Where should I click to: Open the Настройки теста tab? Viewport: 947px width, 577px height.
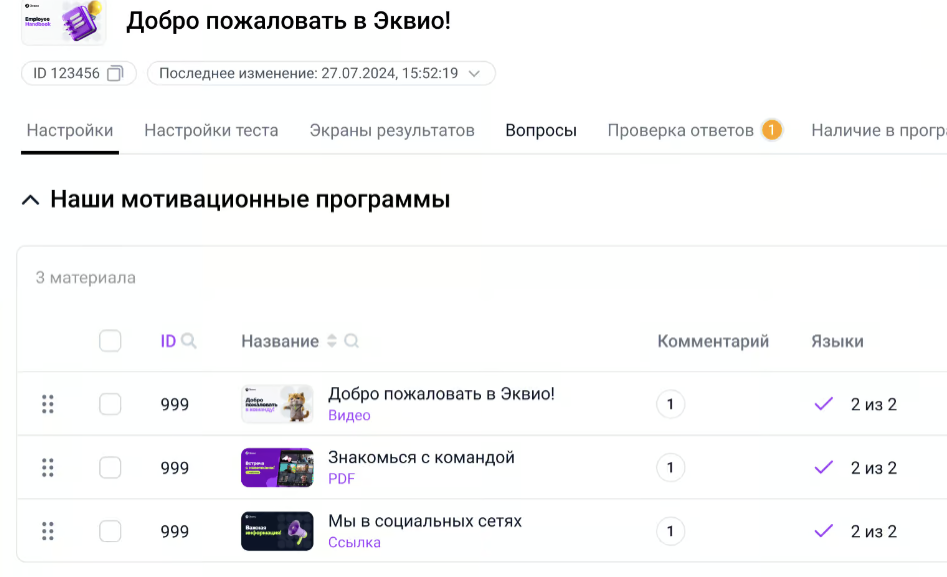[x=209, y=130]
